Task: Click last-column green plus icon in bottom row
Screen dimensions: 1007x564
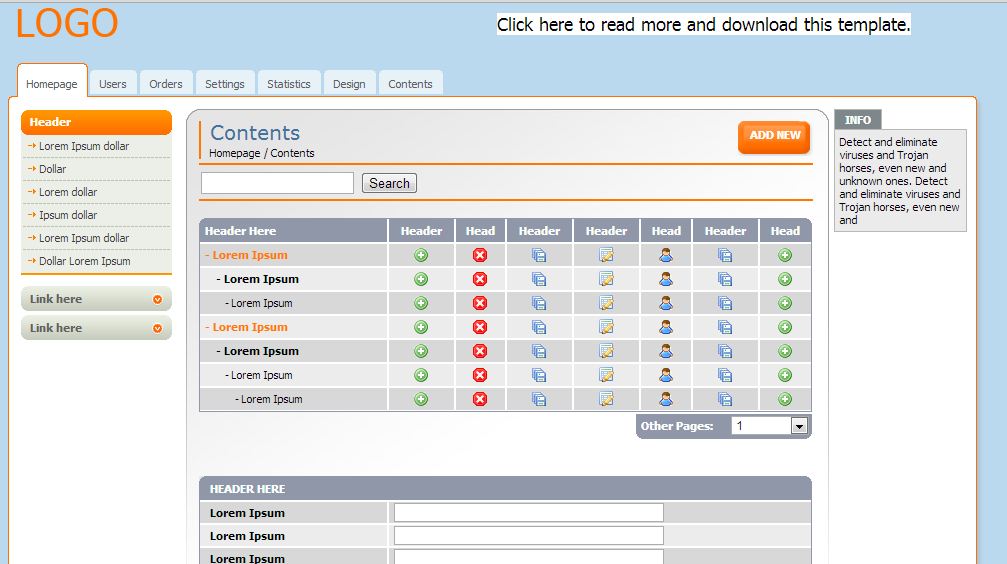Action: tap(785, 399)
